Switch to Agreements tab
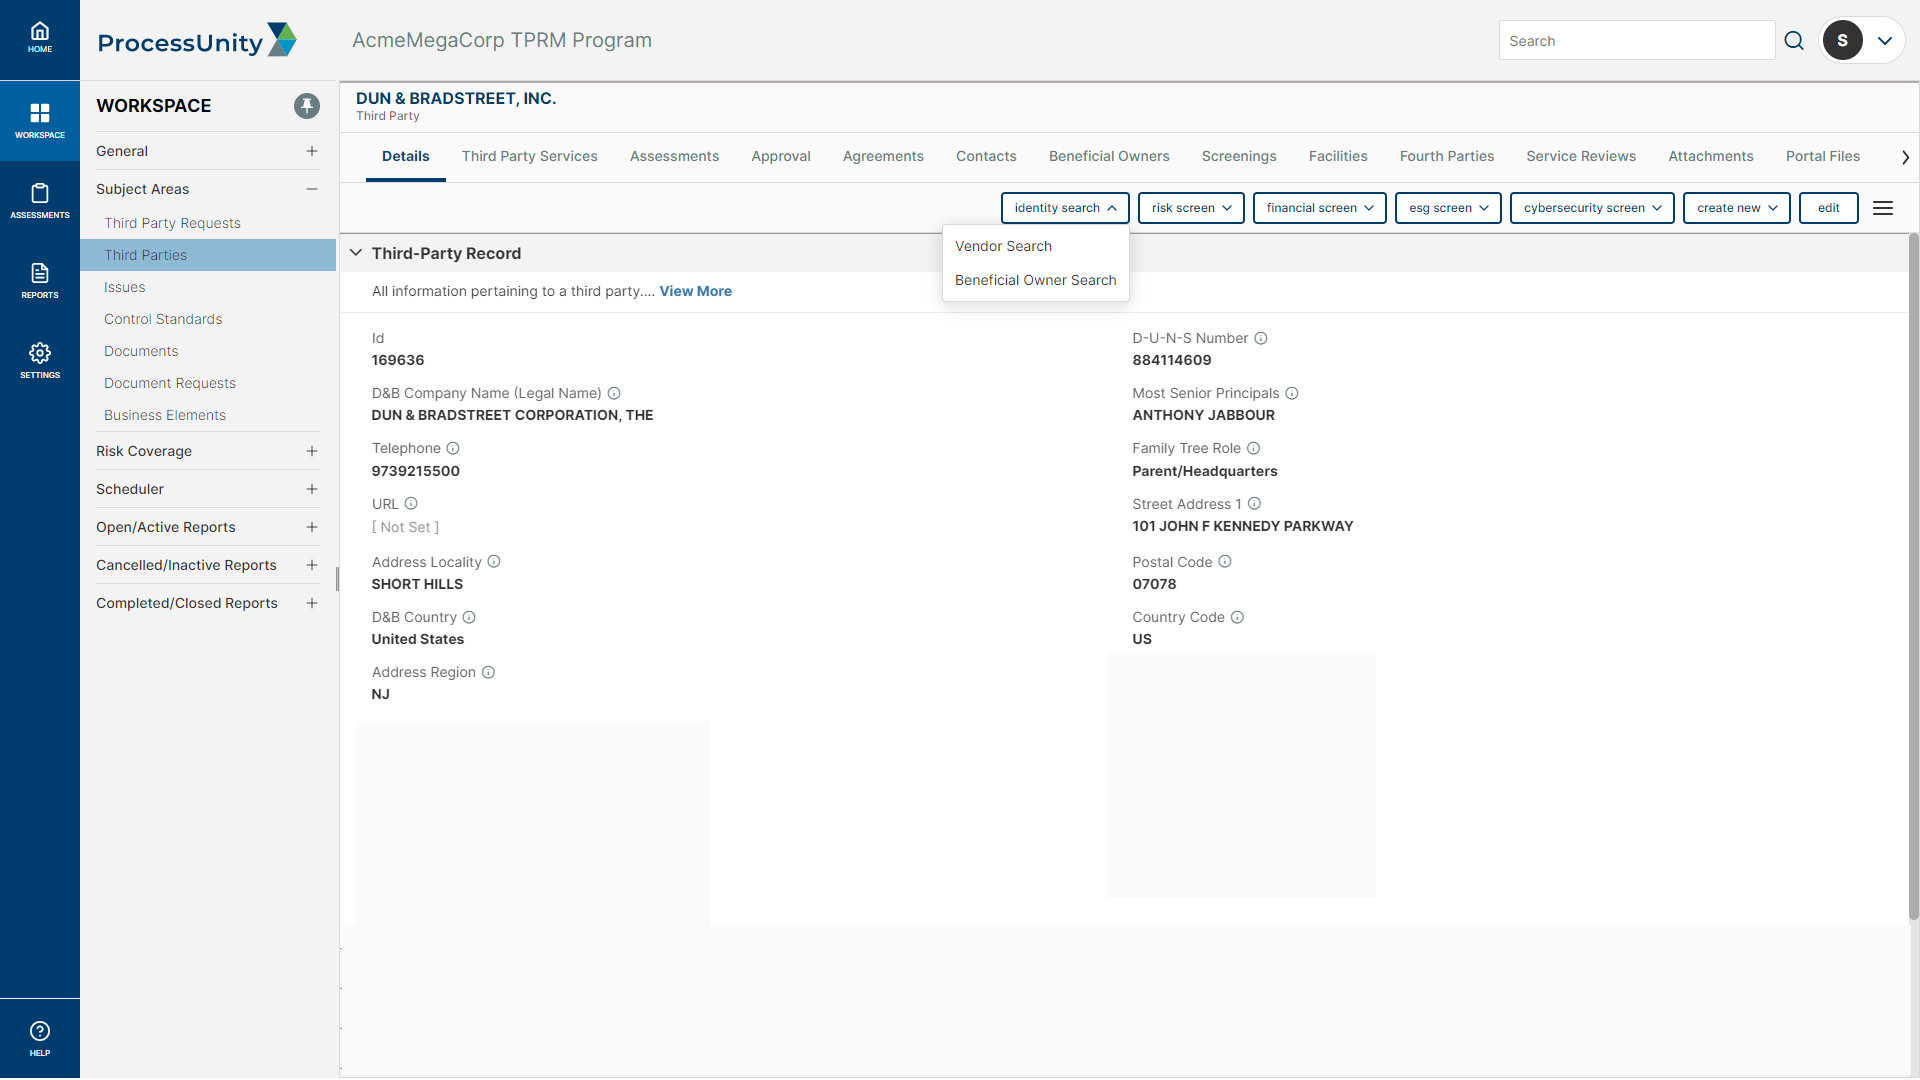 pos(883,156)
